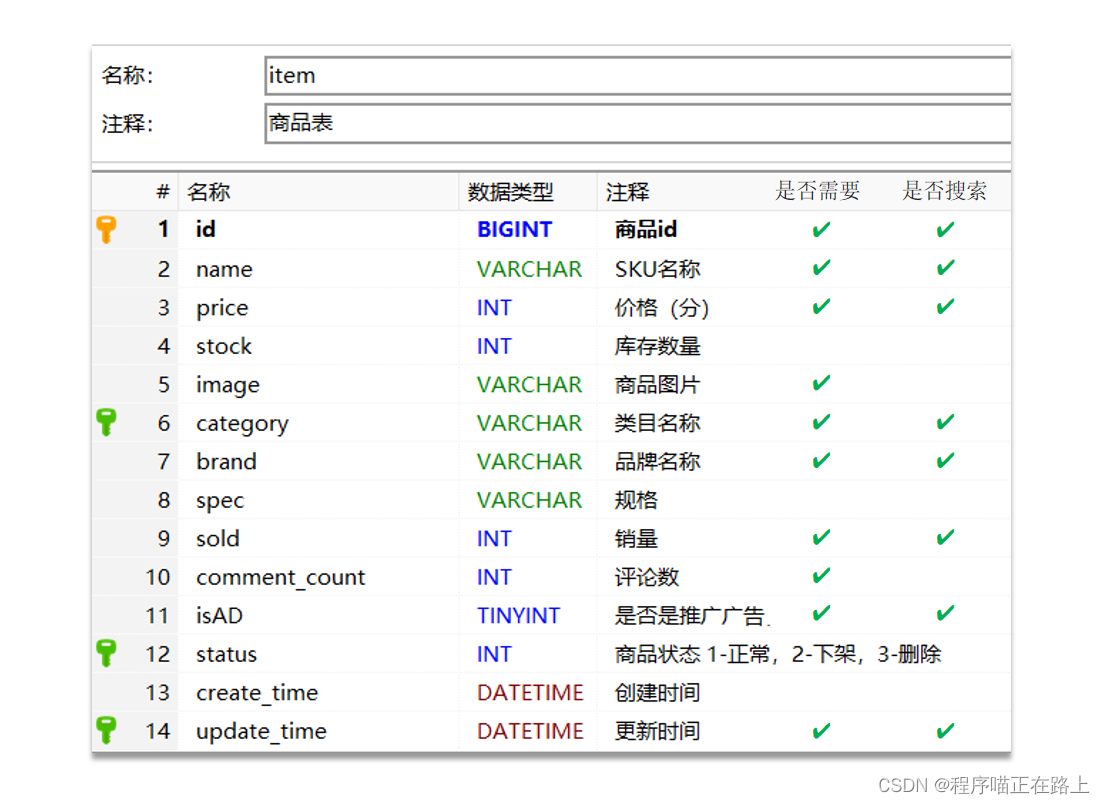Click the comment 是否是推广广告

pyautogui.click(x=691, y=616)
